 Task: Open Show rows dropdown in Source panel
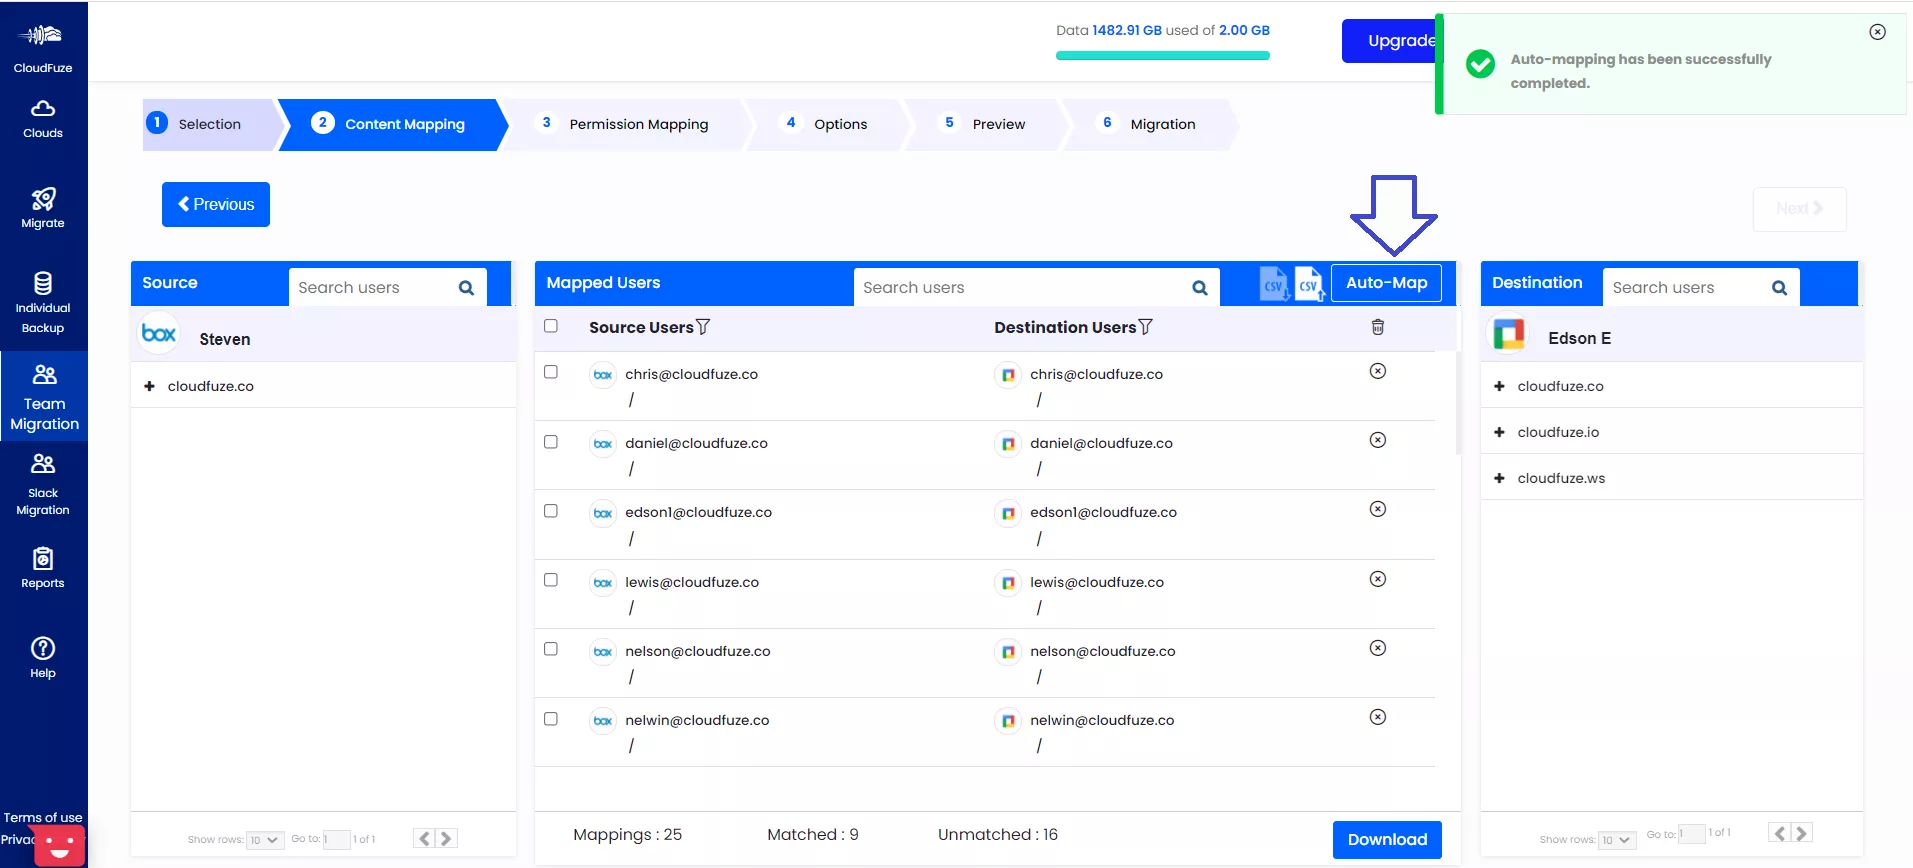tap(265, 840)
